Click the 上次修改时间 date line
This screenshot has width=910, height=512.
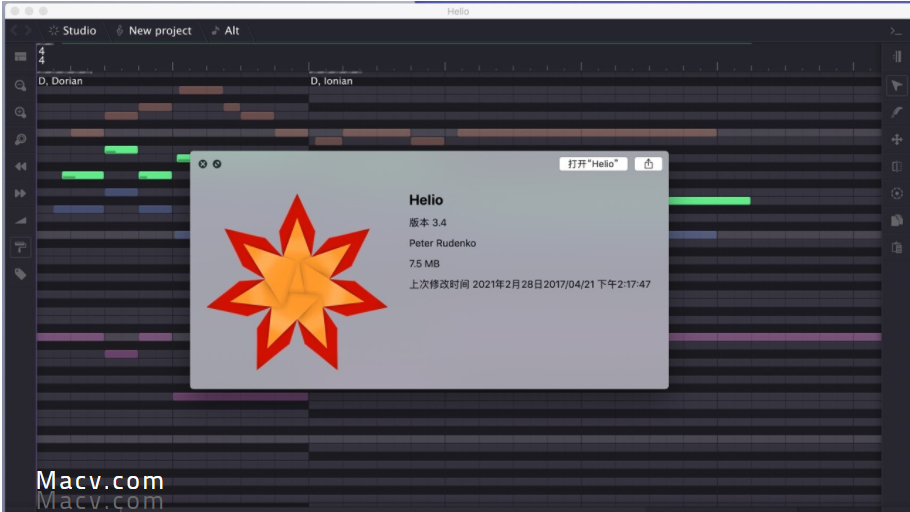pyautogui.click(x=530, y=284)
